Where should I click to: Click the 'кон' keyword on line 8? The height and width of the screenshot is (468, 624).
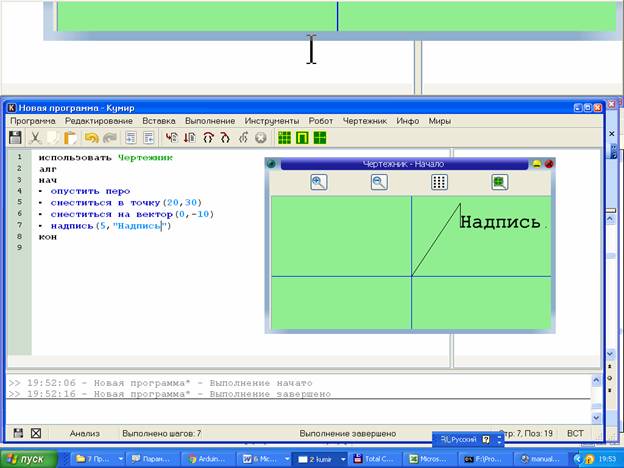pos(48,237)
